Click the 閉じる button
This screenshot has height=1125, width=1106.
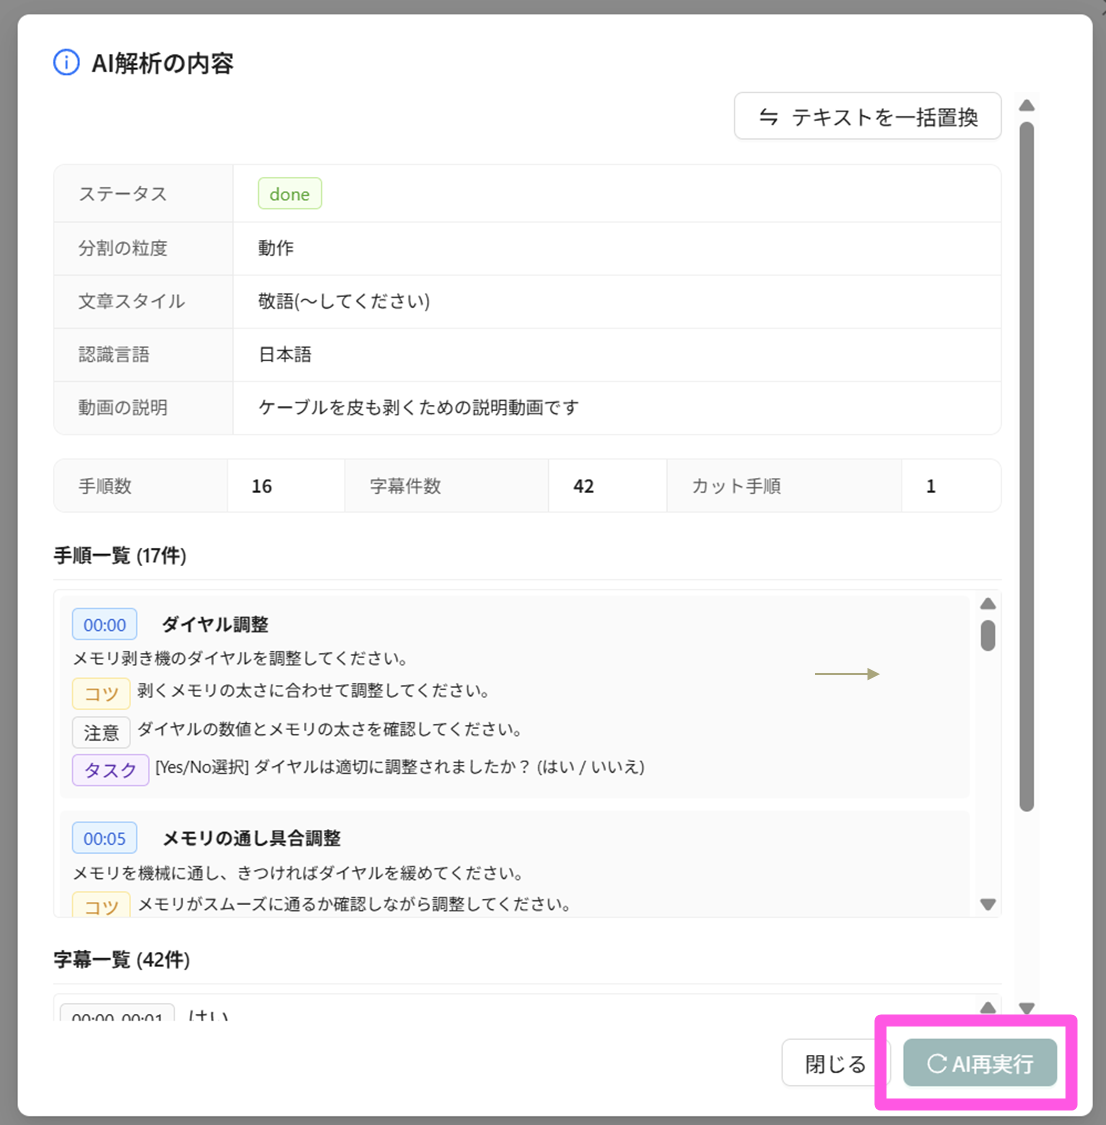pos(836,1063)
